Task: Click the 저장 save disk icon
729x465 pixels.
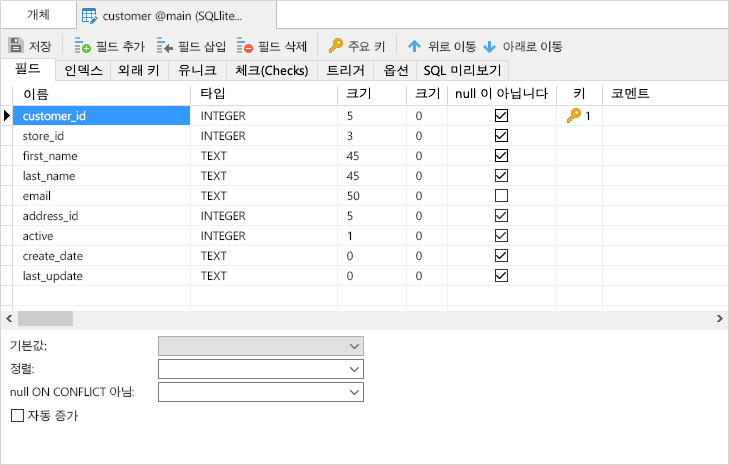Action: point(16,46)
